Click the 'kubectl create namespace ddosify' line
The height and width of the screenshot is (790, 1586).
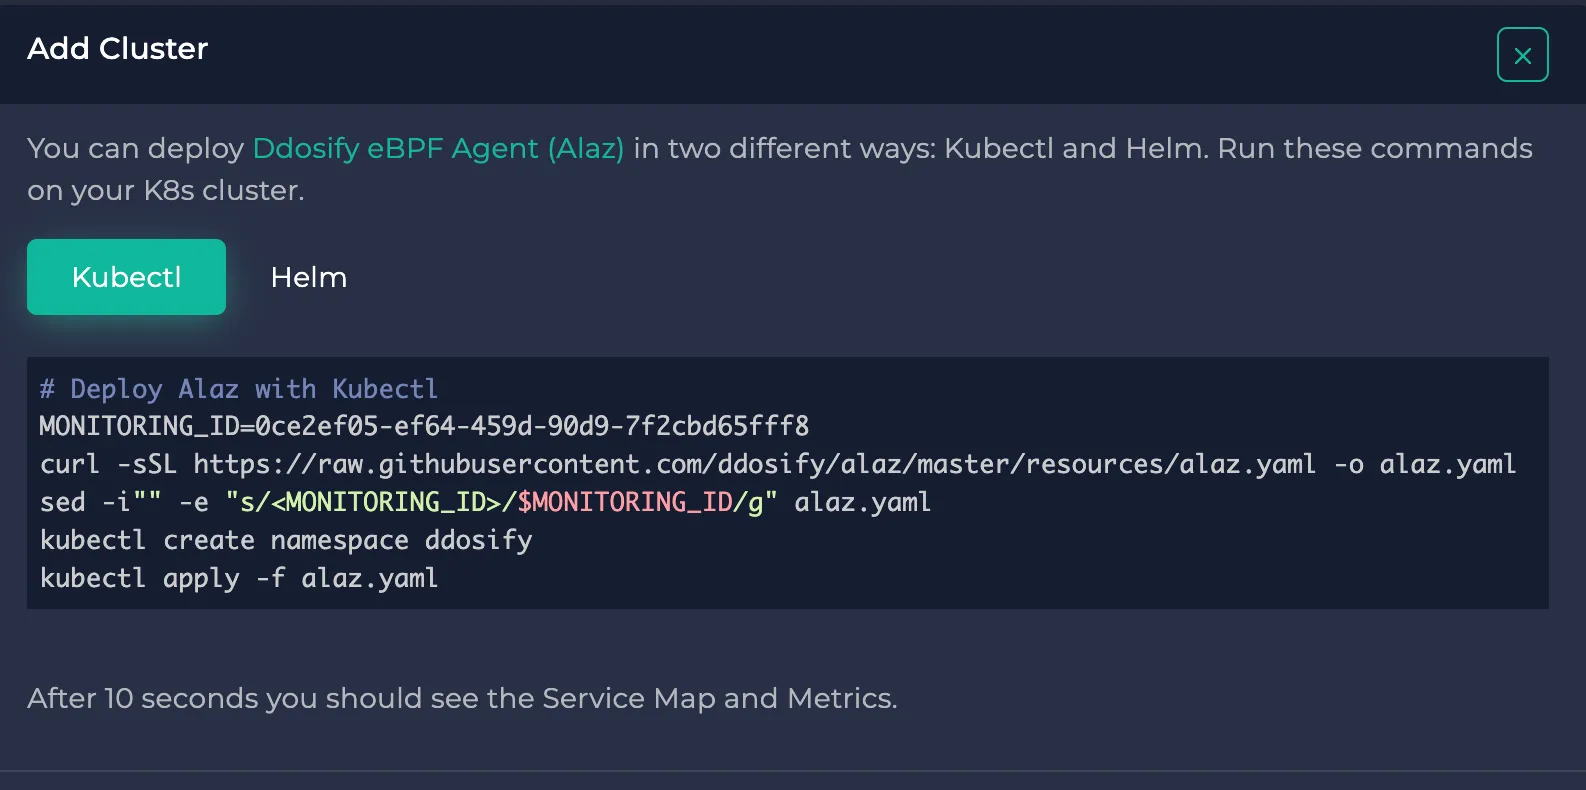point(285,540)
